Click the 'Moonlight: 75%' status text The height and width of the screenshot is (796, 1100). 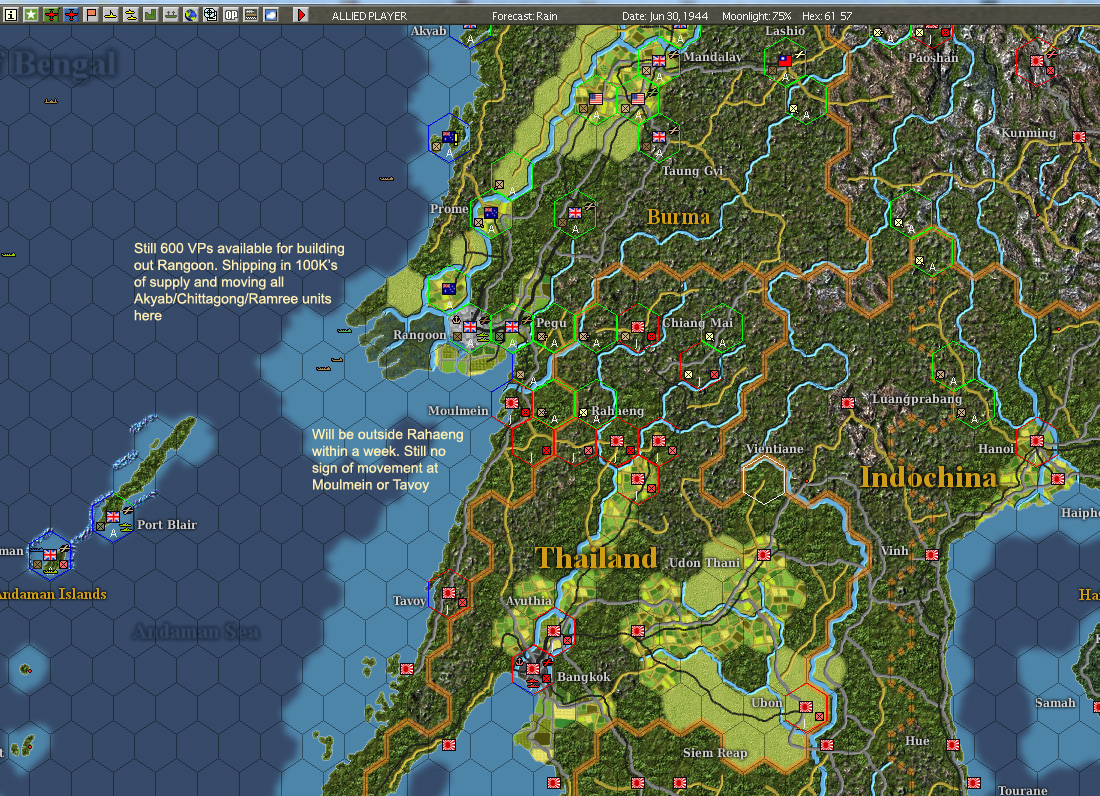(756, 15)
